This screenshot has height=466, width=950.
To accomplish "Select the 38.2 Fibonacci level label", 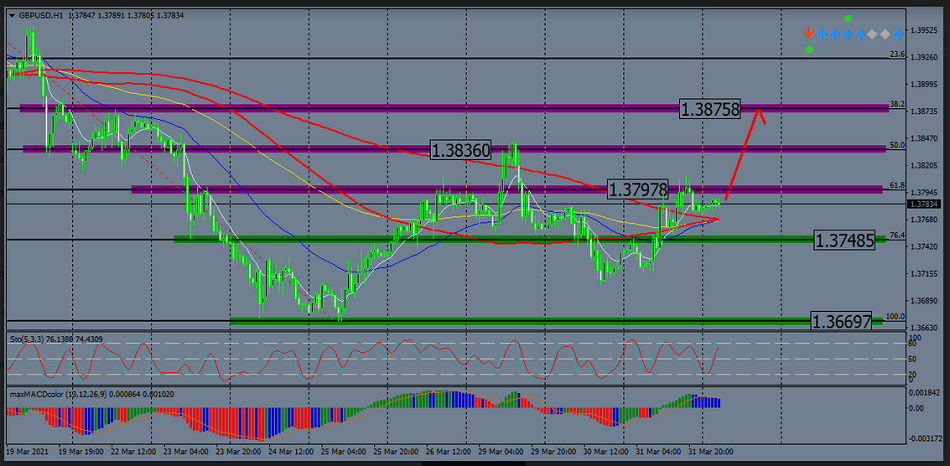I will click(897, 104).
